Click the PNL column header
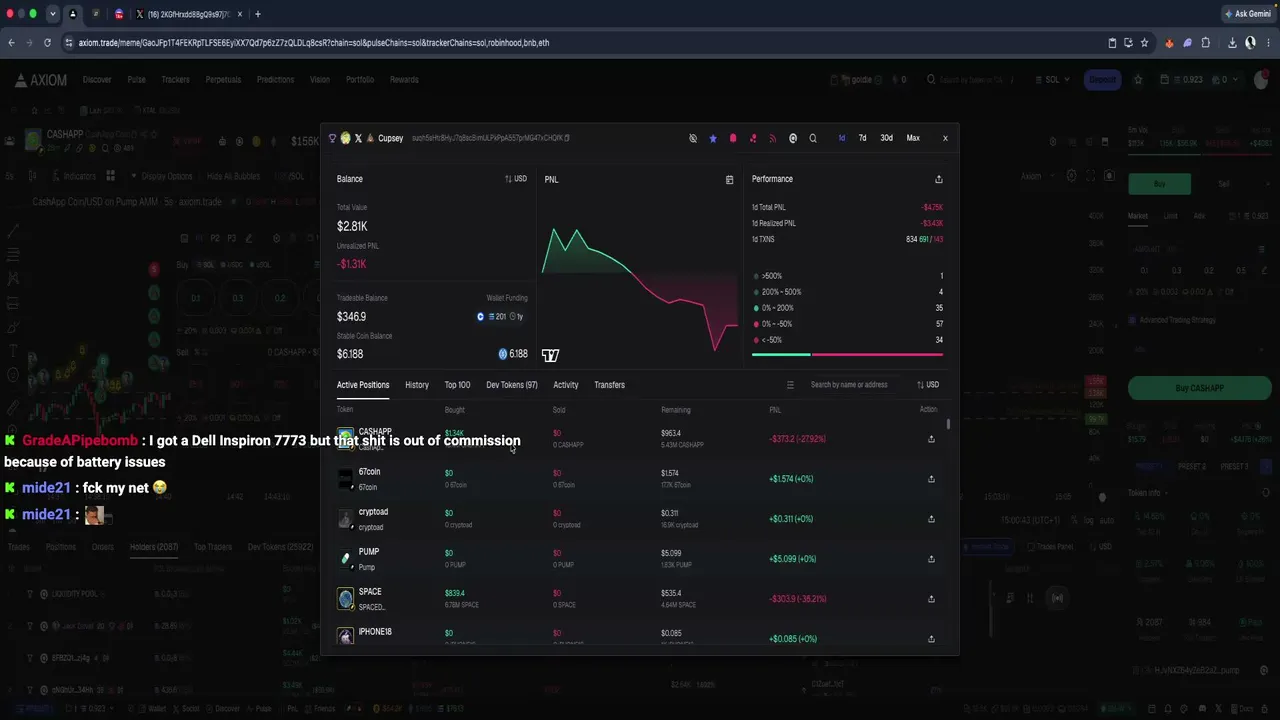 coord(775,410)
